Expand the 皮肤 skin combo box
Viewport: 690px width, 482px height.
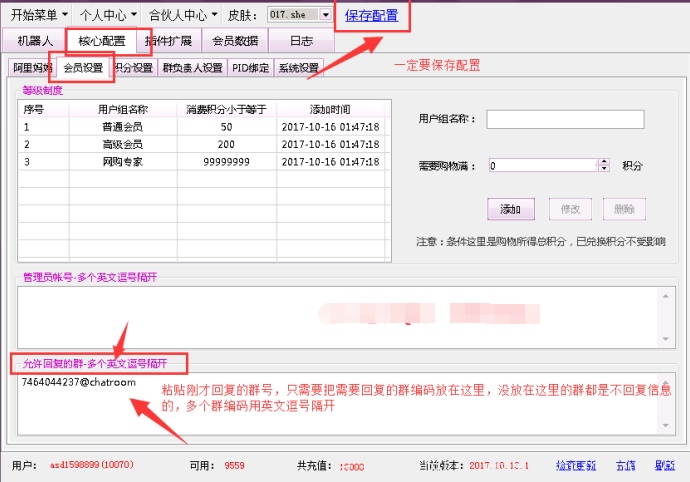[x=325, y=15]
